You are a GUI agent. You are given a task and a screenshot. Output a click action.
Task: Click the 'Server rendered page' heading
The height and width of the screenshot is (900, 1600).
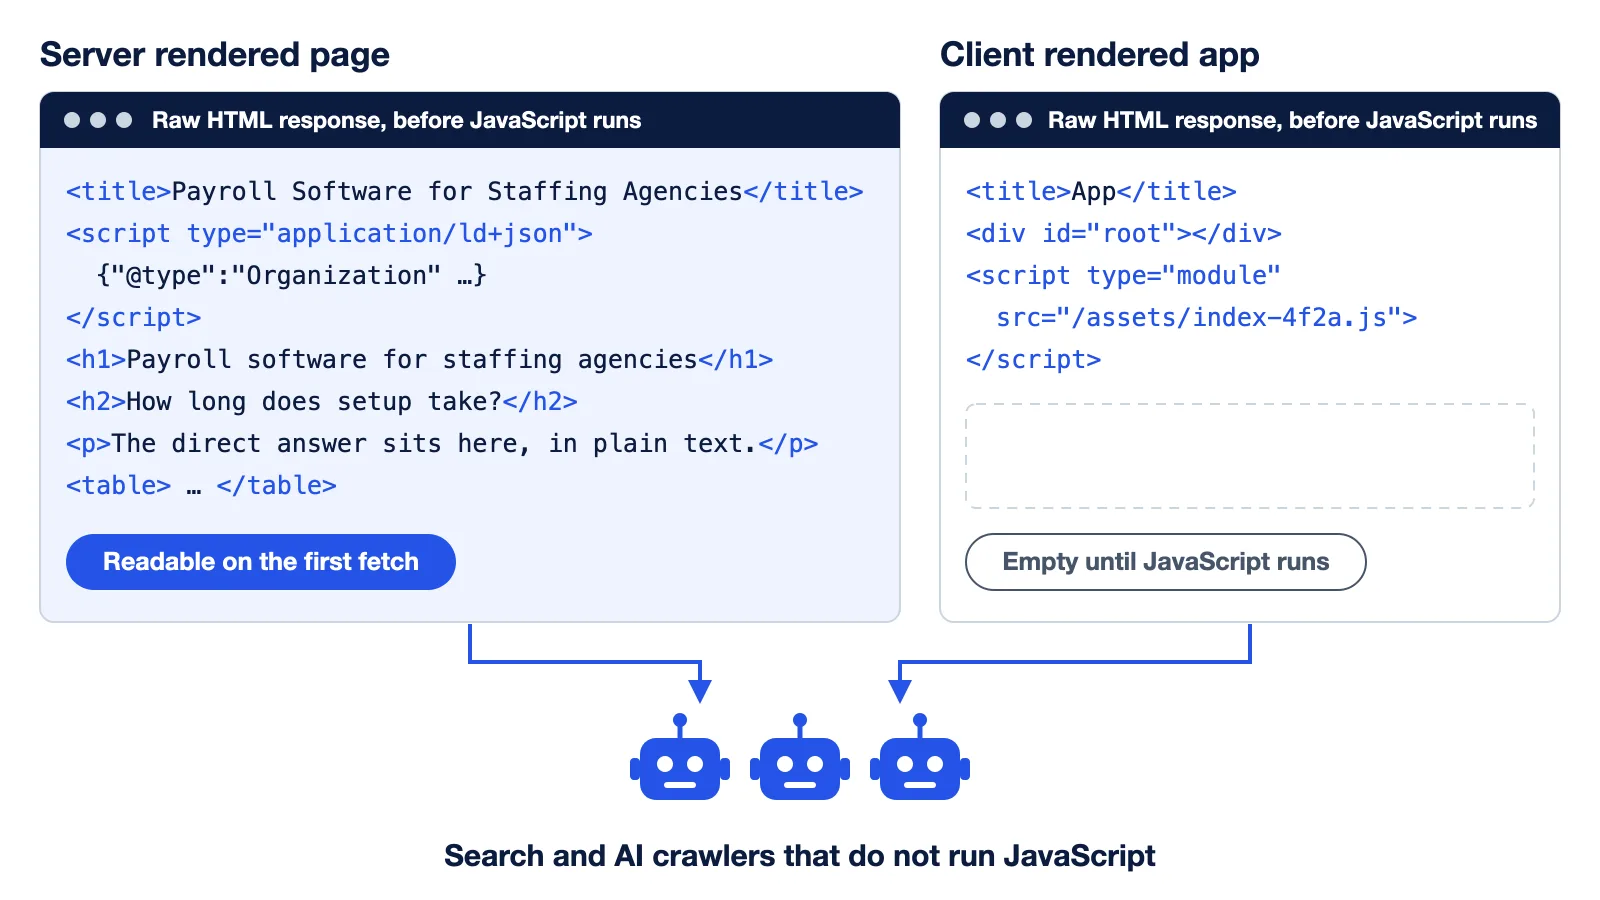tap(215, 55)
